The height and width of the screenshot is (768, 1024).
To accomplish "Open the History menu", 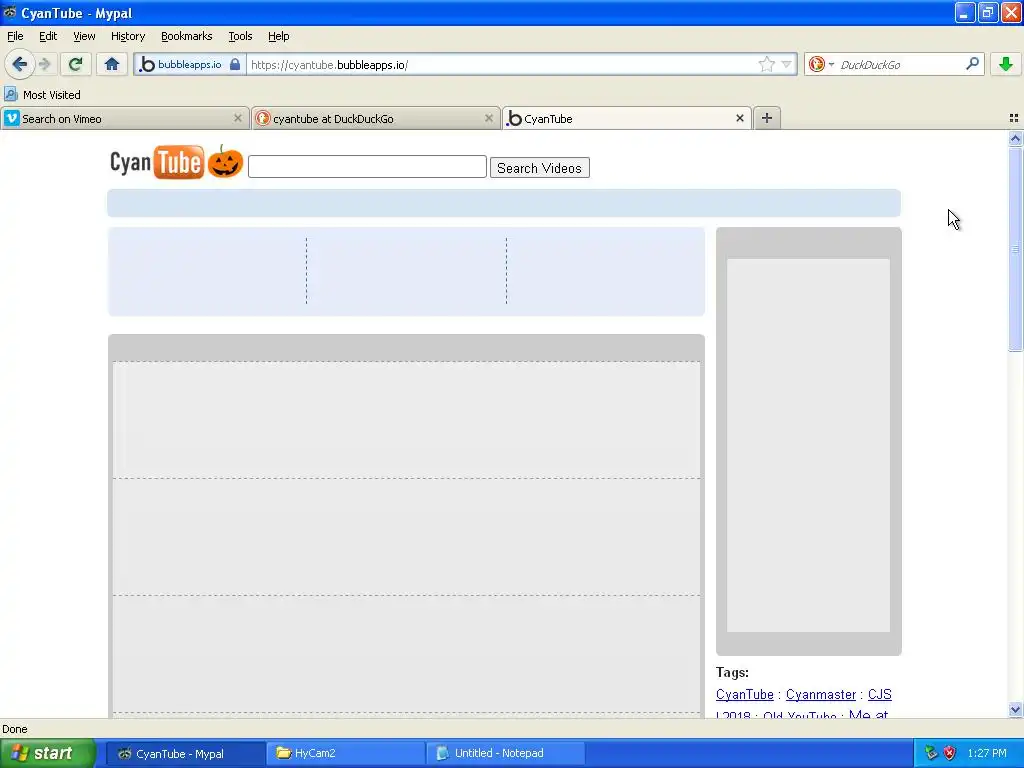I will pos(127,36).
